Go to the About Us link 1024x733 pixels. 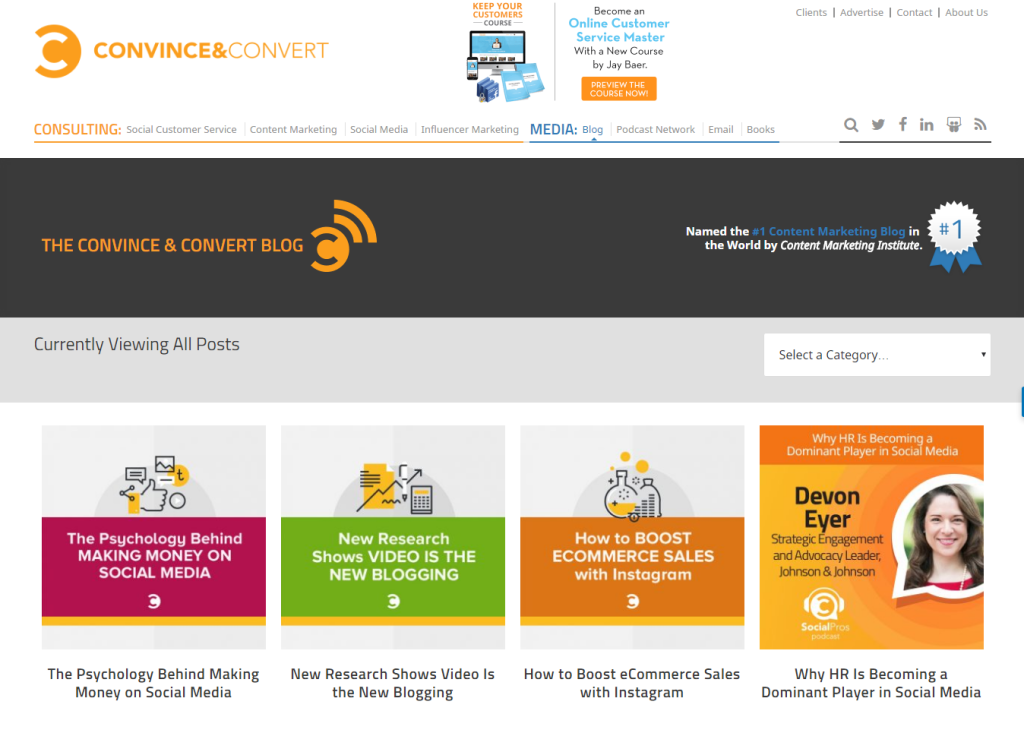coord(967,12)
